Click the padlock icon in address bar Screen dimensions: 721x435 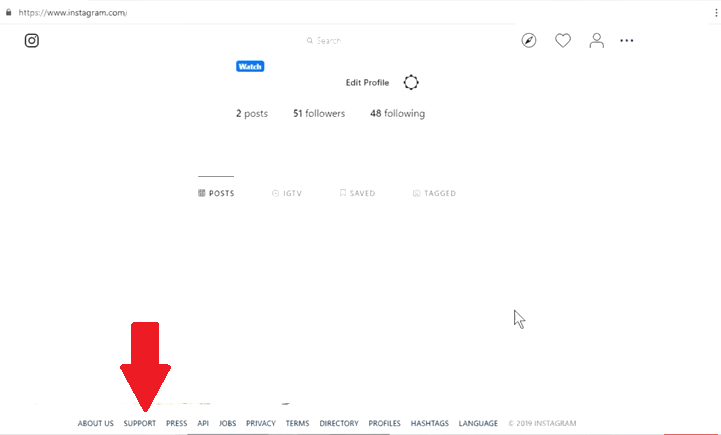[8, 12]
